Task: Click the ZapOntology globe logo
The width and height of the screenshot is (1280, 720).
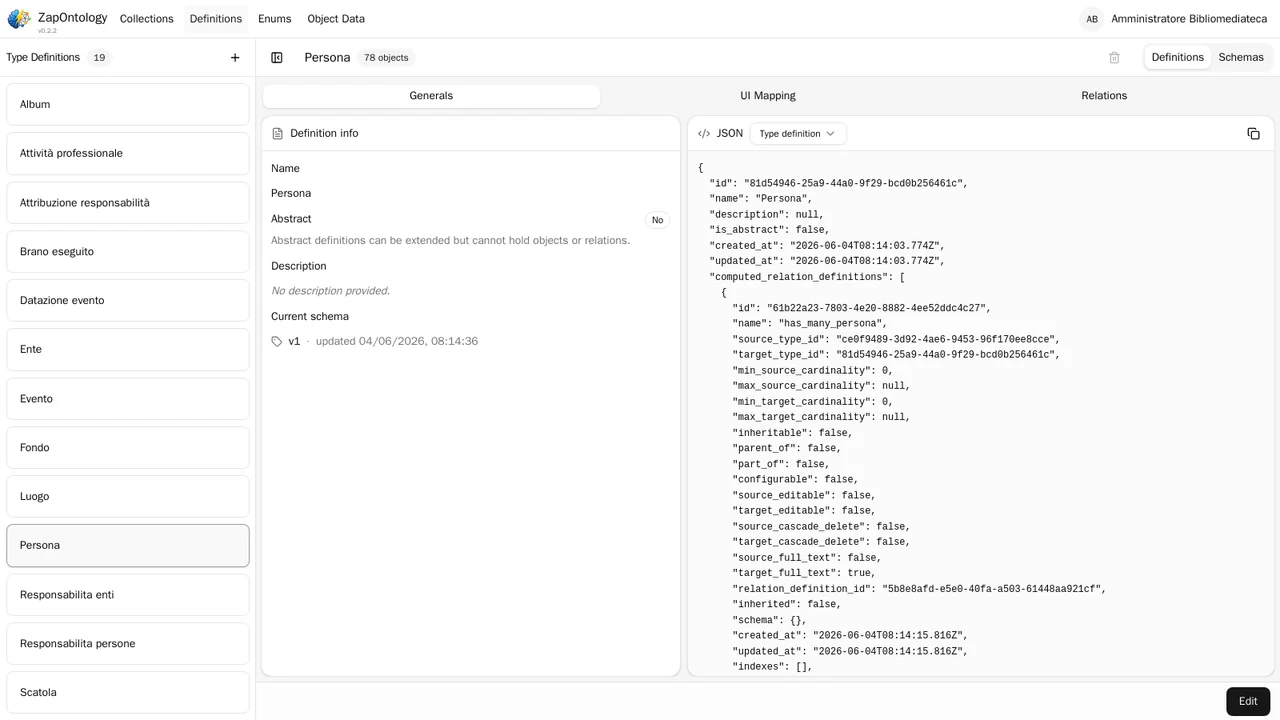Action: coord(19,19)
